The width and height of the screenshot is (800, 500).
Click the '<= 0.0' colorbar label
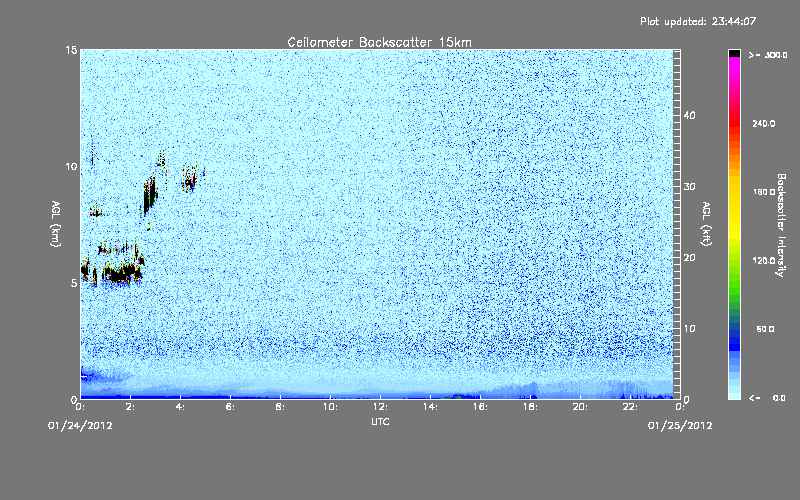pos(767,397)
